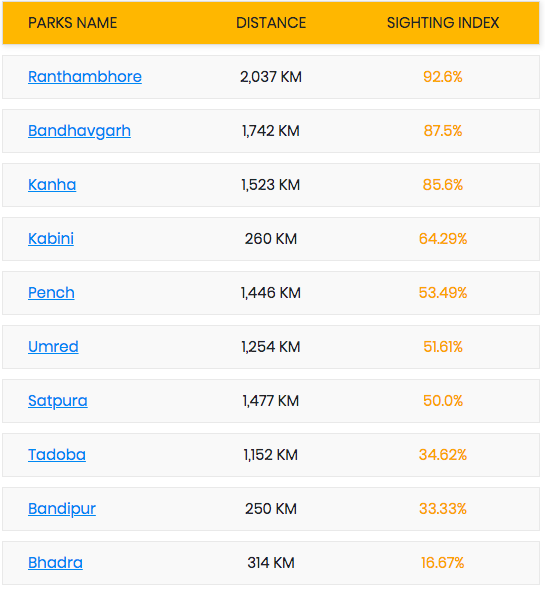Select the 92.6% sighting index value
This screenshot has height=594, width=545.
pos(443,77)
